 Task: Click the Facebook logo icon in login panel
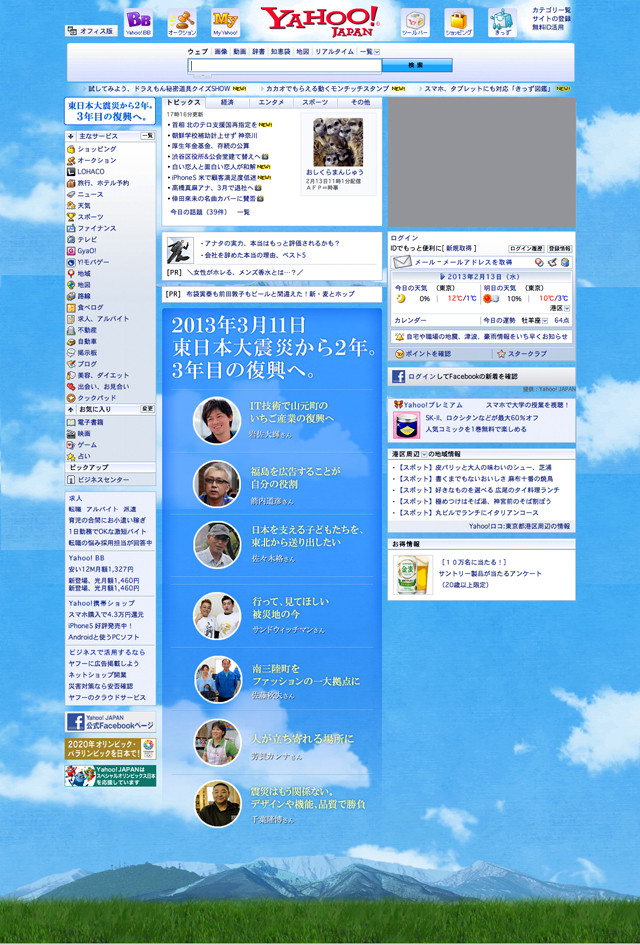[398, 376]
